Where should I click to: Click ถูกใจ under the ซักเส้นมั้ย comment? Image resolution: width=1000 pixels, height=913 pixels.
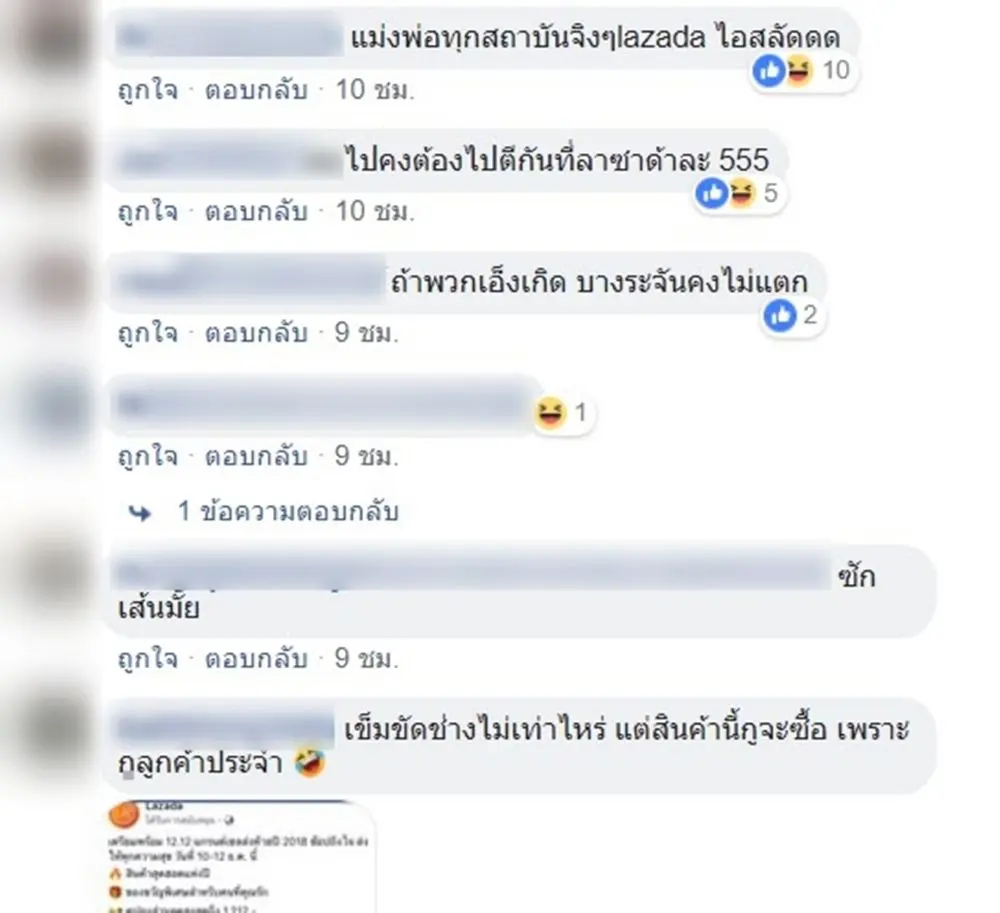coord(148,659)
